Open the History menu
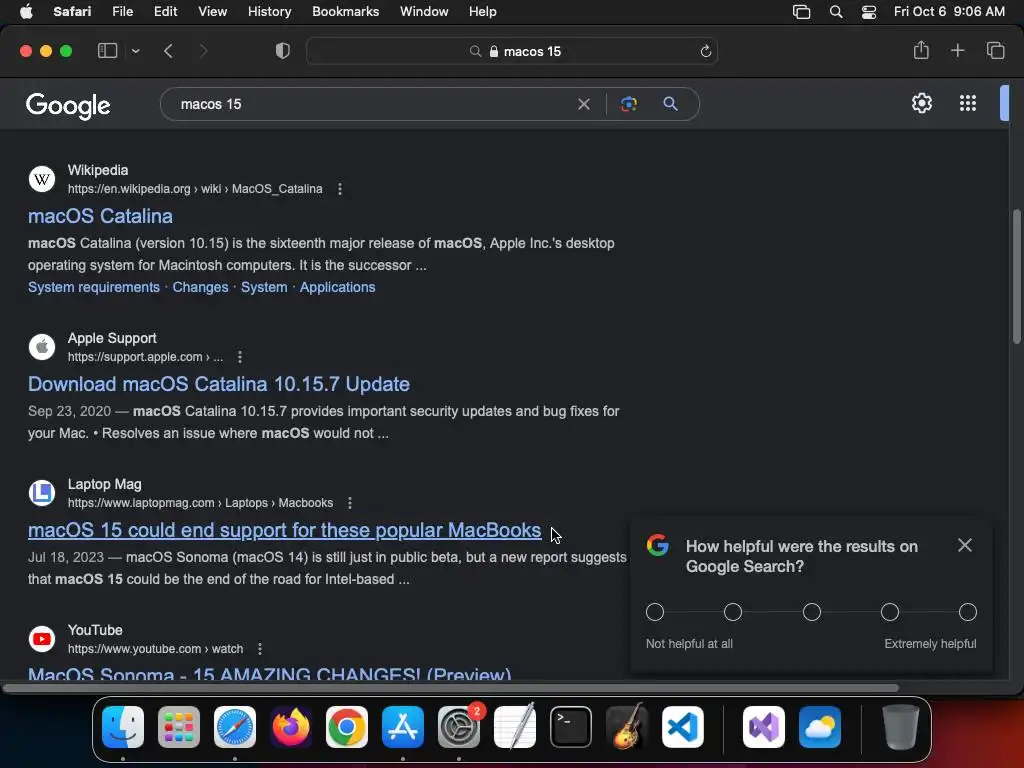 point(269,12)
